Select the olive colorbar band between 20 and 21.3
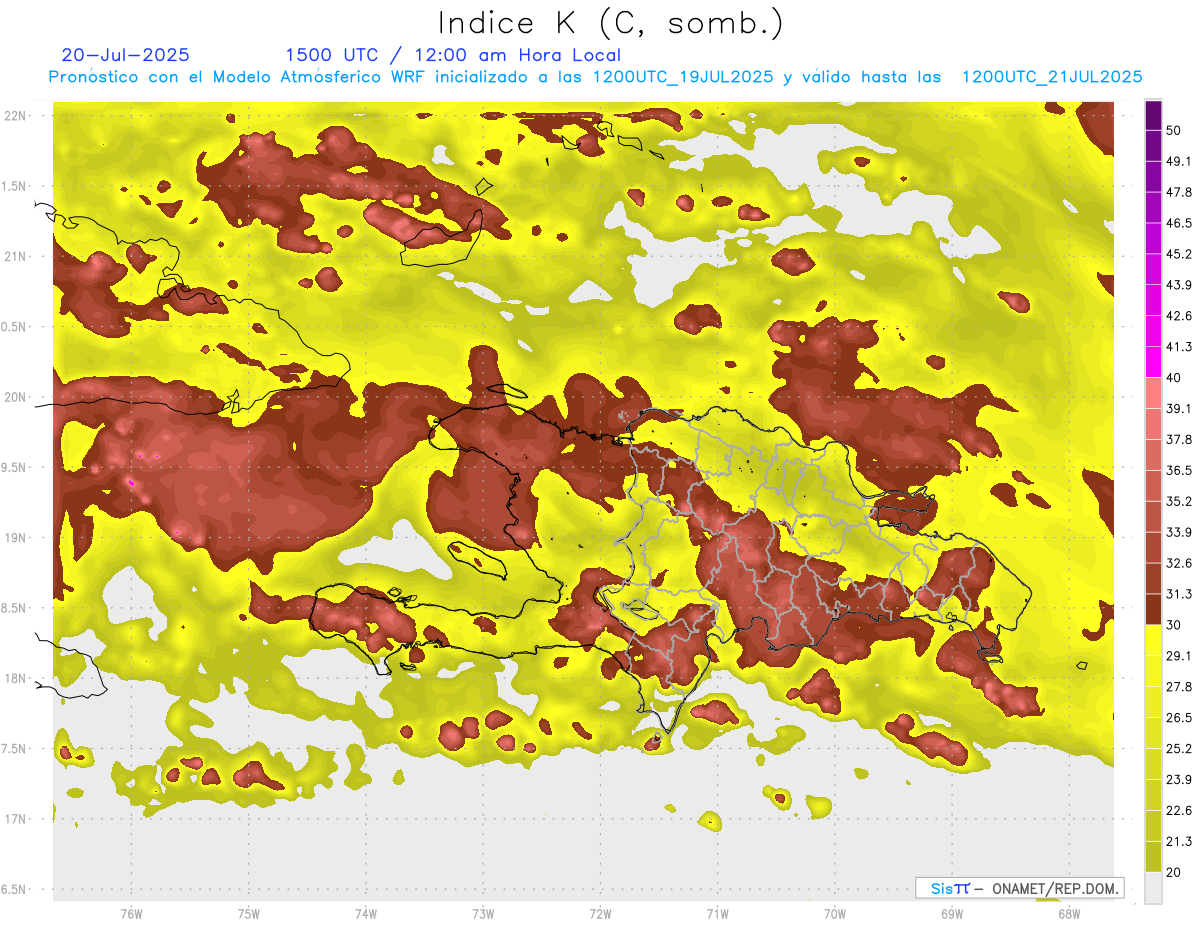1200x927 pixels. (x=1153, y=856)
